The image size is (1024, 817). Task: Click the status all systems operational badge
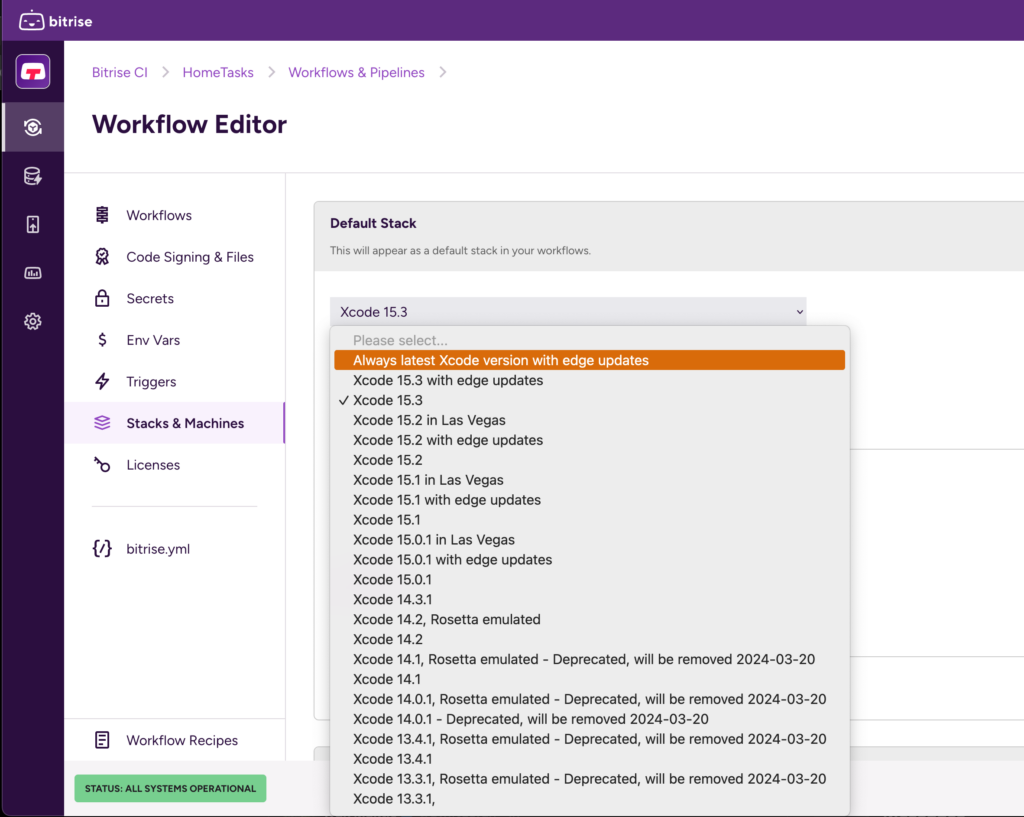(x=170, y=788)
